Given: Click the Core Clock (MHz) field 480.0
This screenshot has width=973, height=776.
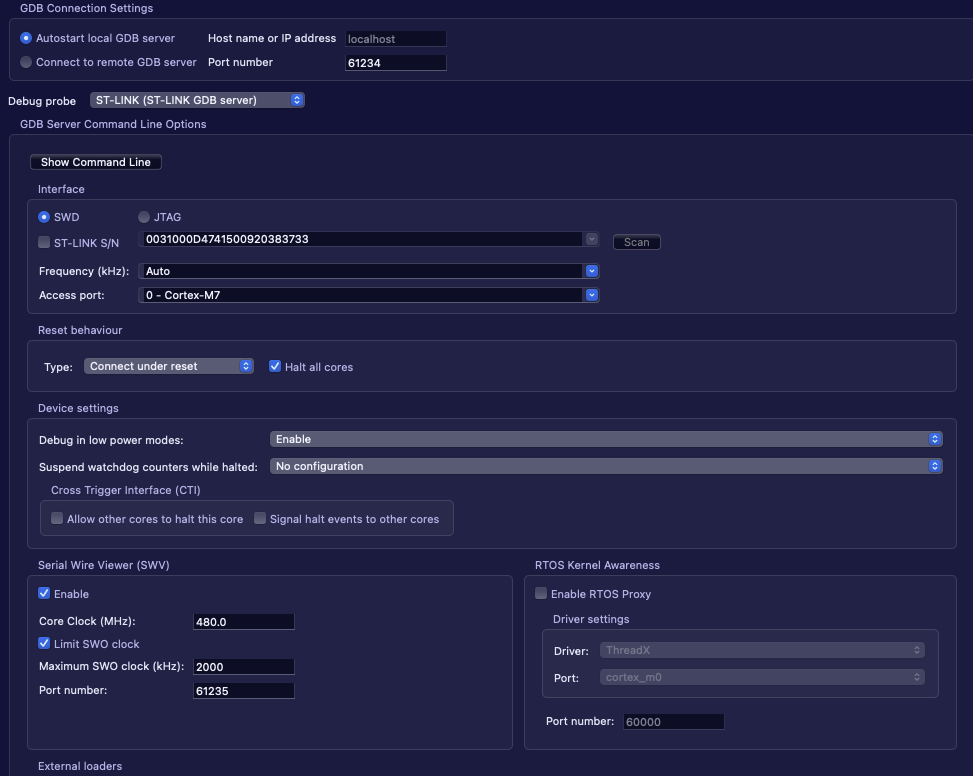Looking at the screenshot, I should click(x=244, y=622).
